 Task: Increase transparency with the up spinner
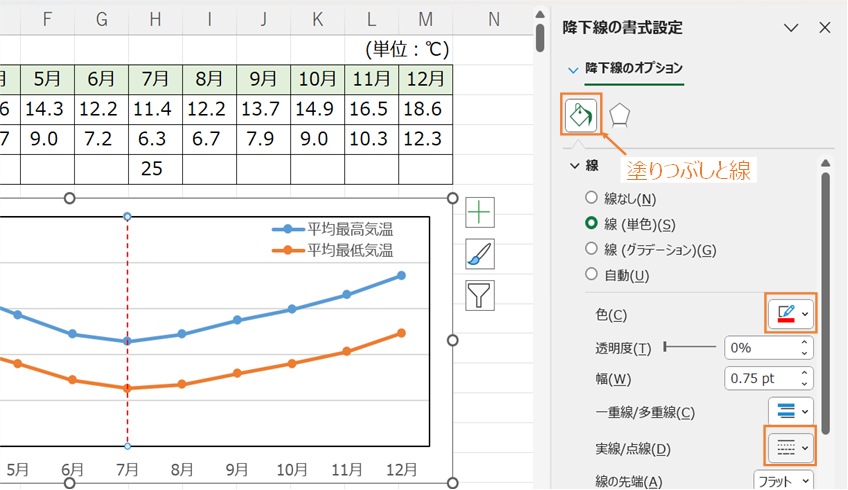805,342
